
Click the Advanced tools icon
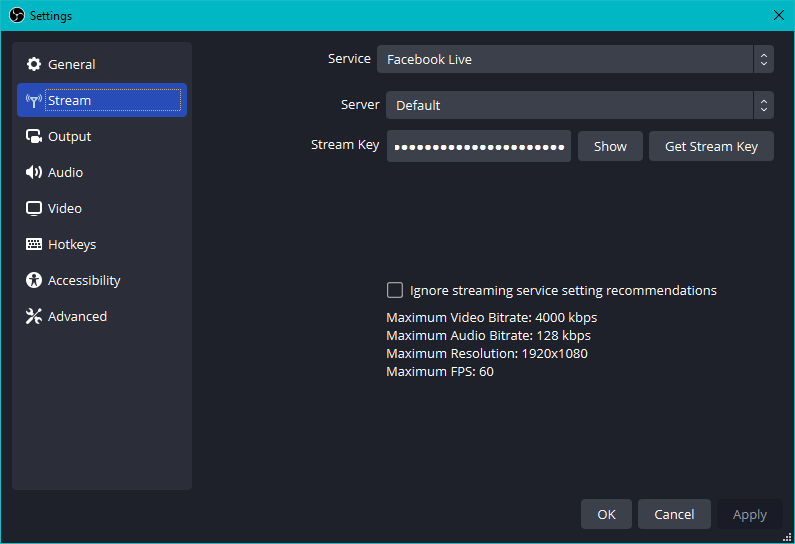[34, 316]
